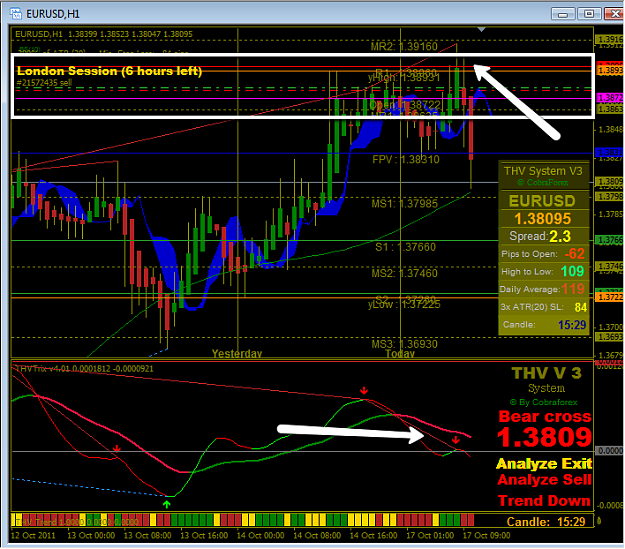
Task: Click the EURUSD,H1 chart window icon
Action: tap(16, 14)
